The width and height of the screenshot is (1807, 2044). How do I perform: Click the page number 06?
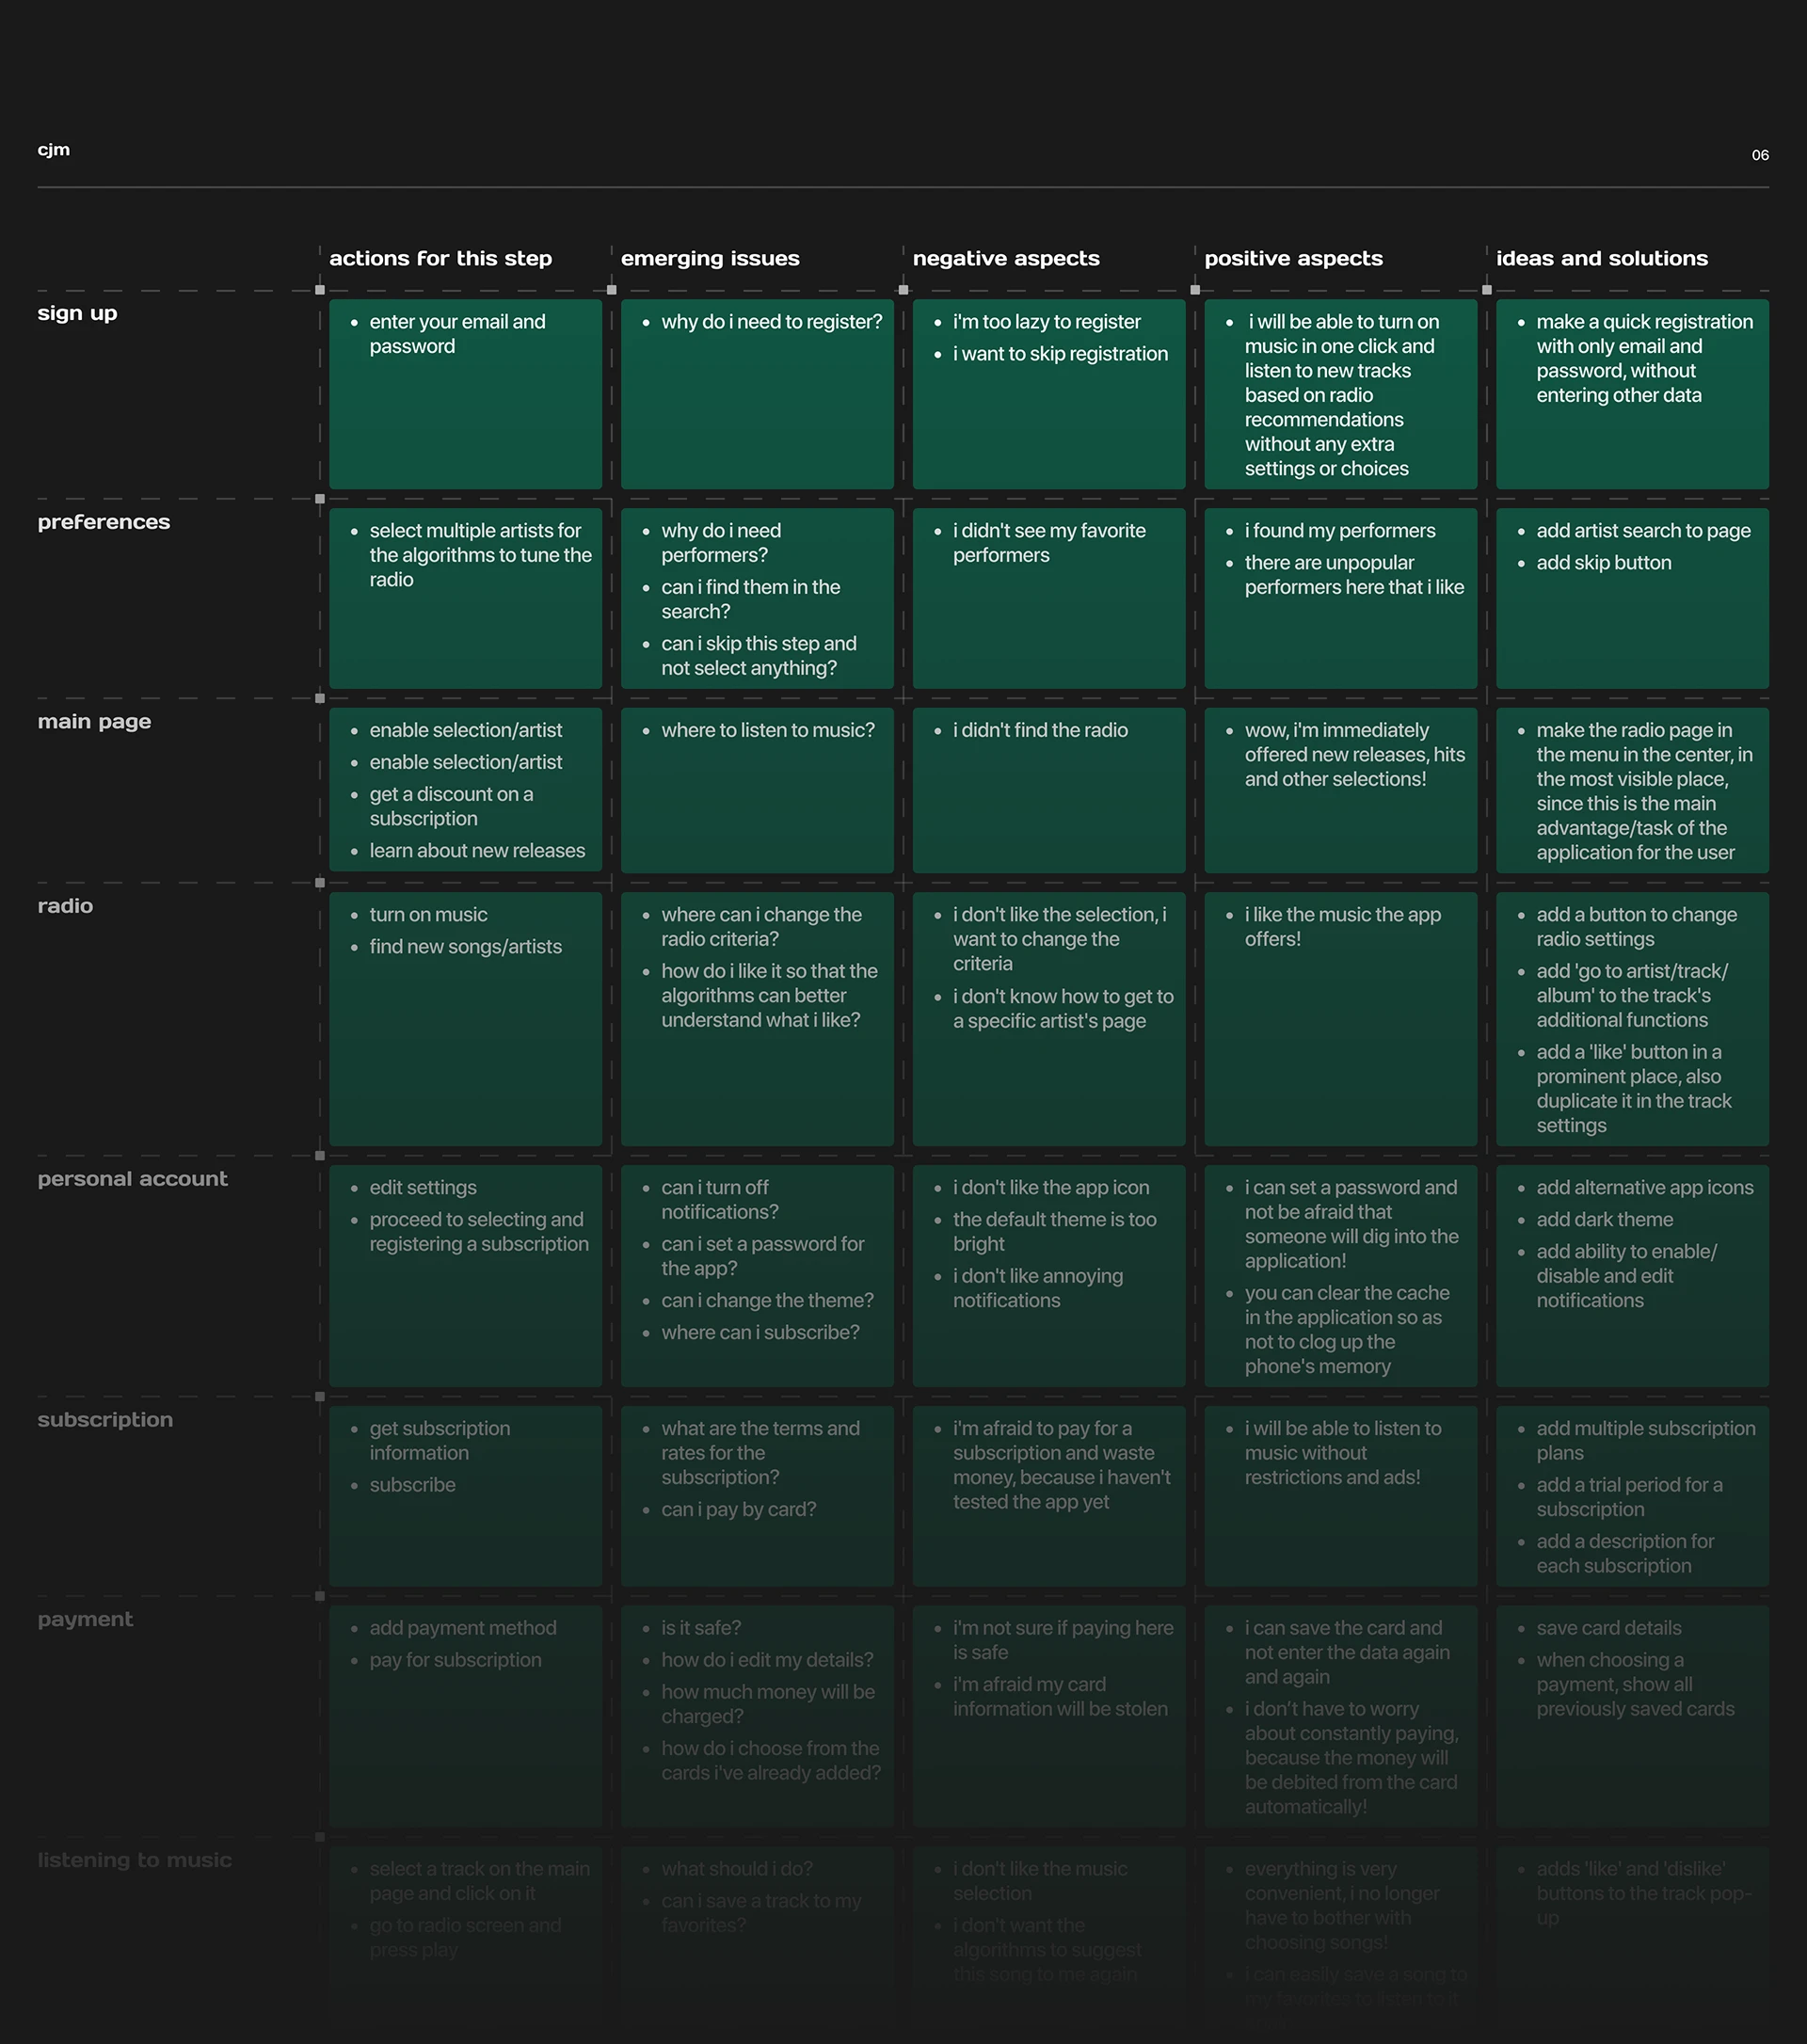pos(1759,155)
